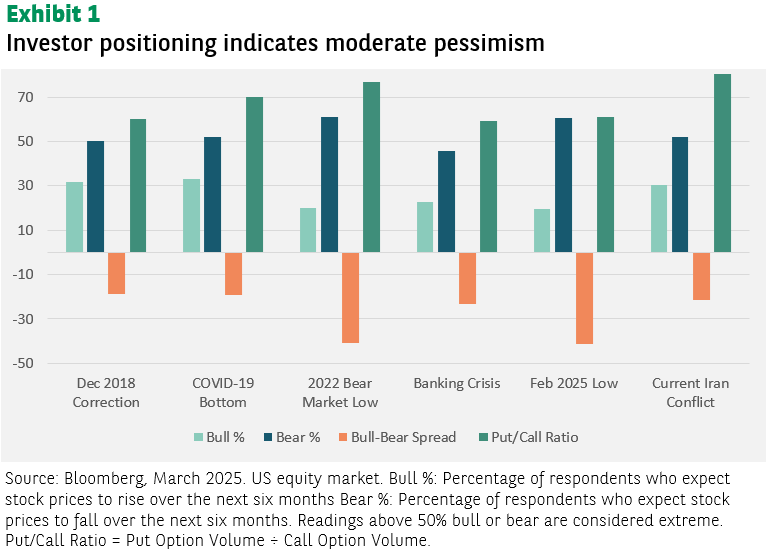Click the -50 value on the y-axis

click(23, 363)
